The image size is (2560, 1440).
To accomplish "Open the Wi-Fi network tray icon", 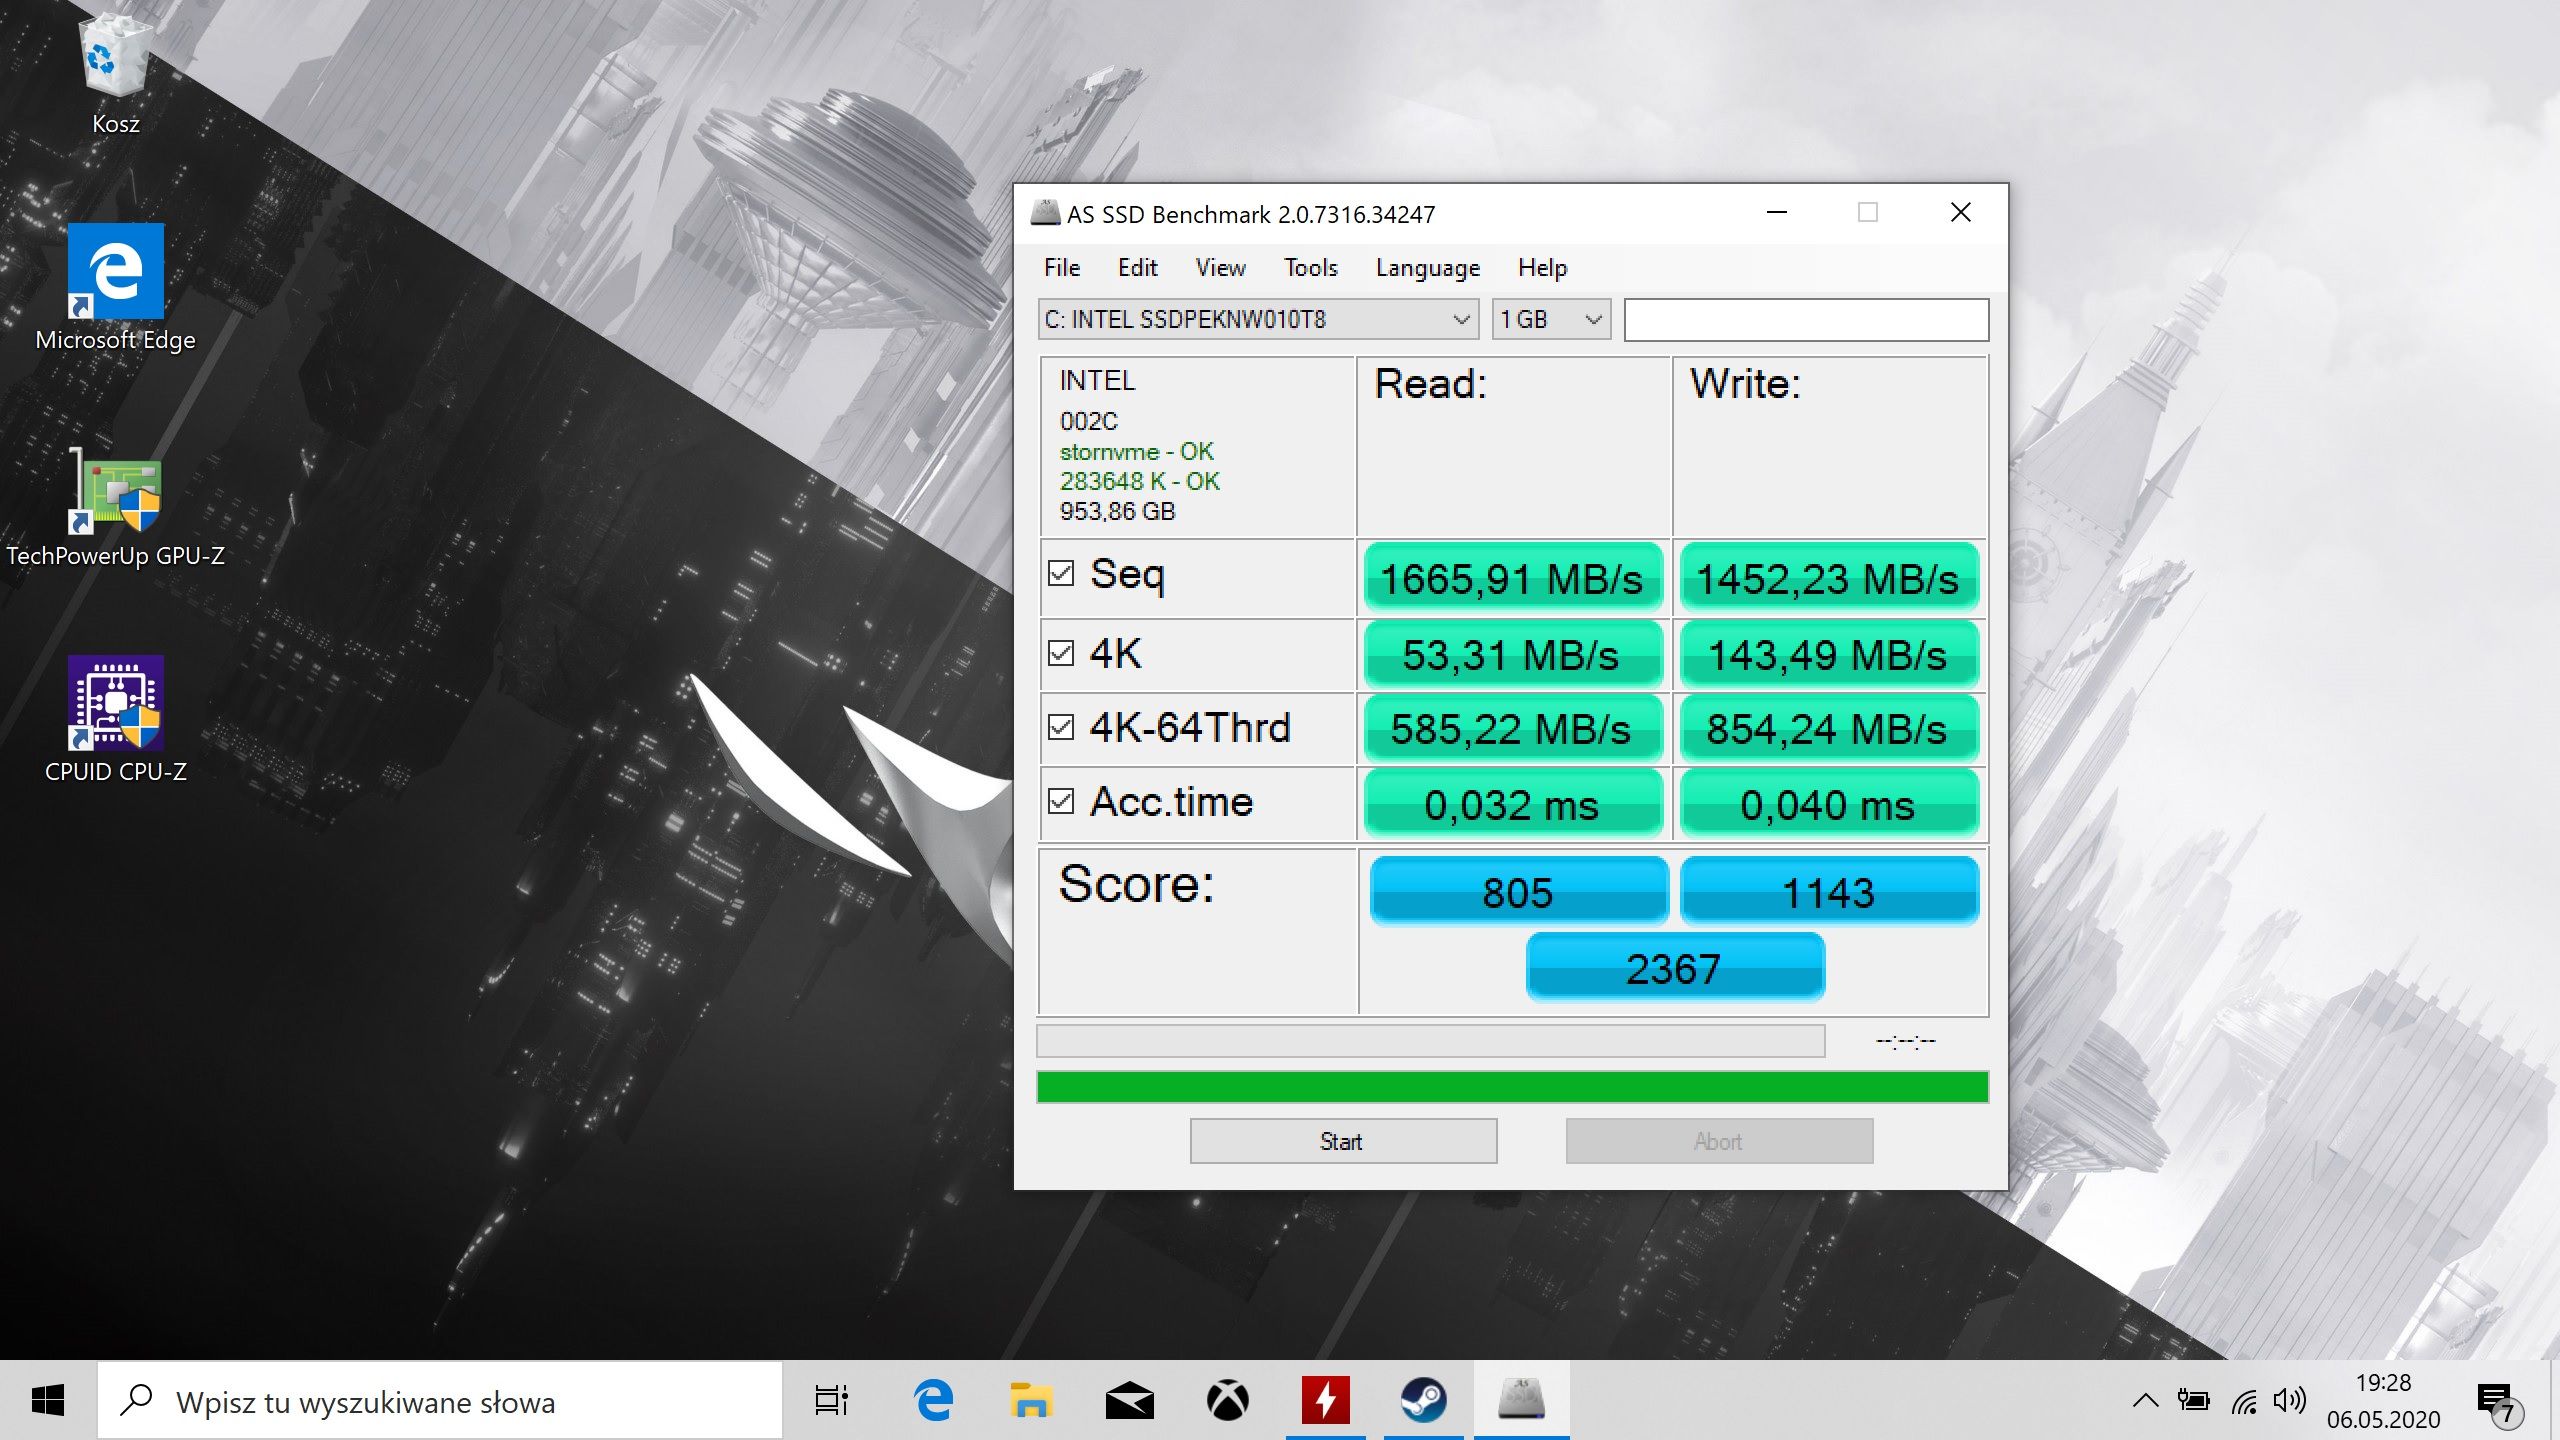I will coord(2244,1401).
